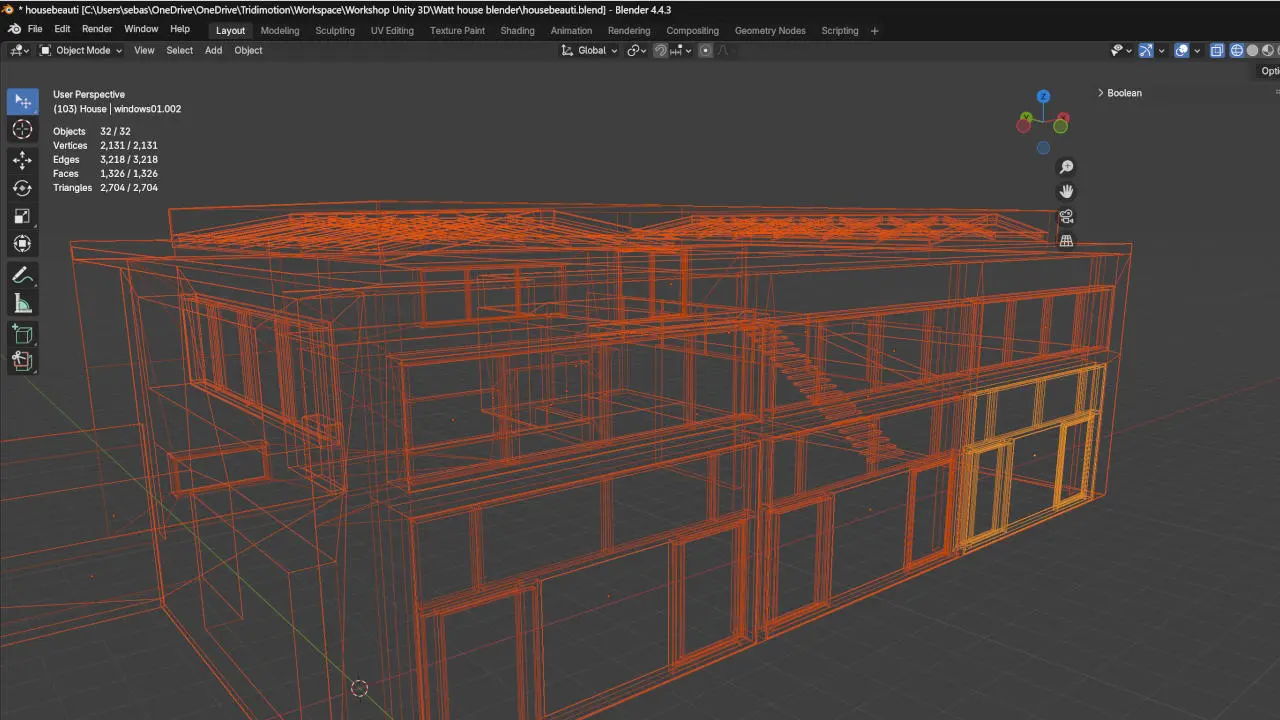Screen dimensions: 1280x720
Task: Toggle the viewport overlays button
Action: point(1181,50)
